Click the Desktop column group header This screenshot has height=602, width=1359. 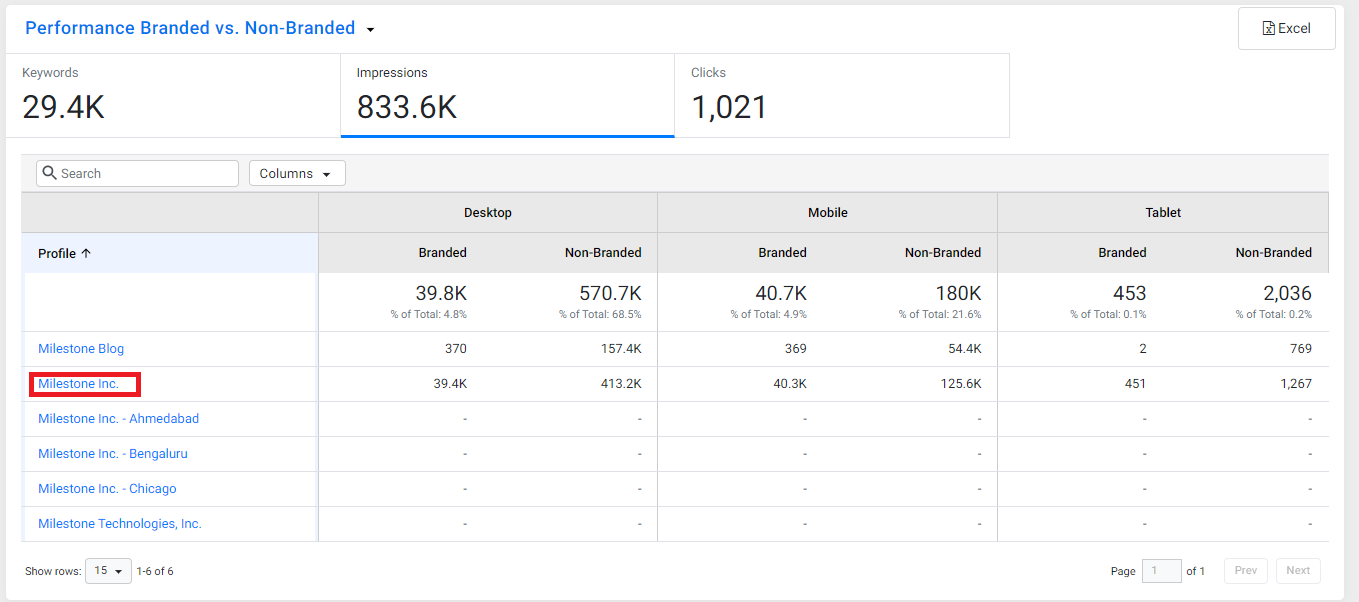point(488,213)
